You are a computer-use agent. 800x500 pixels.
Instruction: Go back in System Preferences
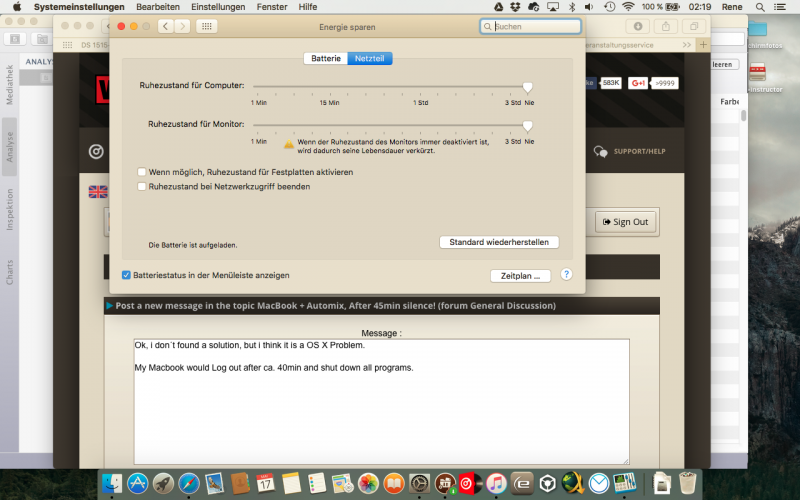click(x=165, y=26)
